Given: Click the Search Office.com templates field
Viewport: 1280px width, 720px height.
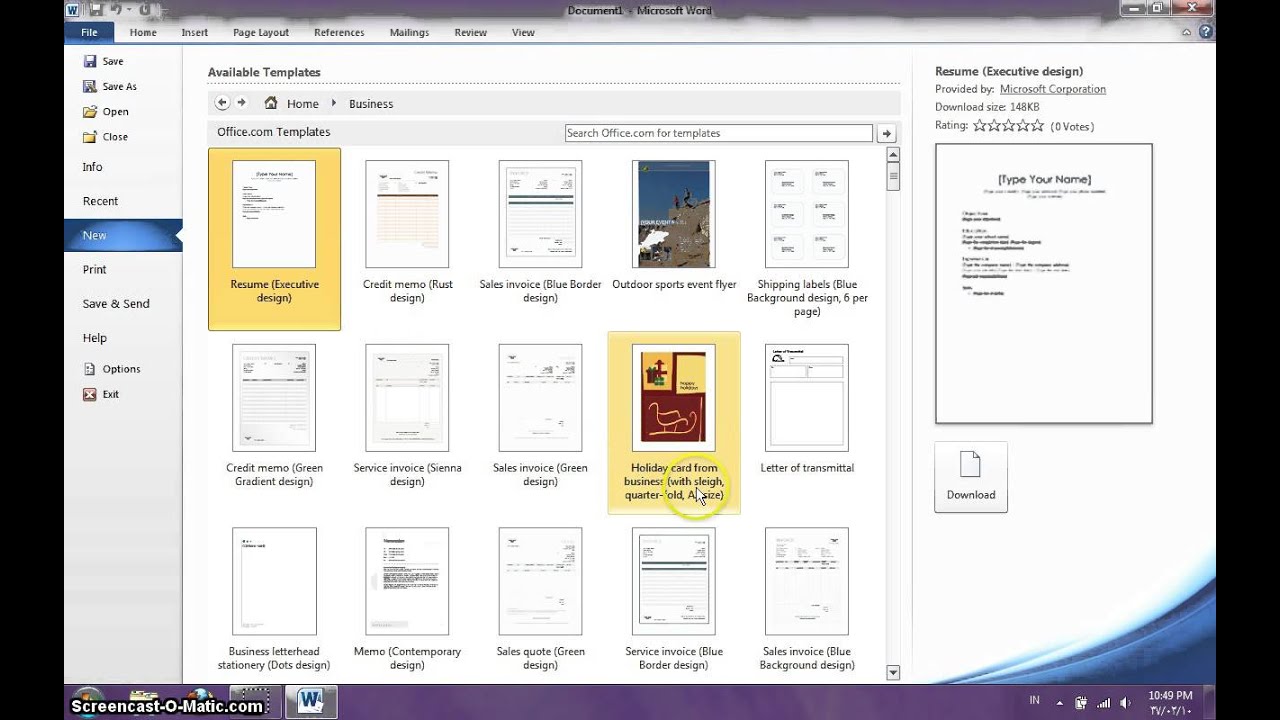Looking at the screenshot, I should (719, 133).
